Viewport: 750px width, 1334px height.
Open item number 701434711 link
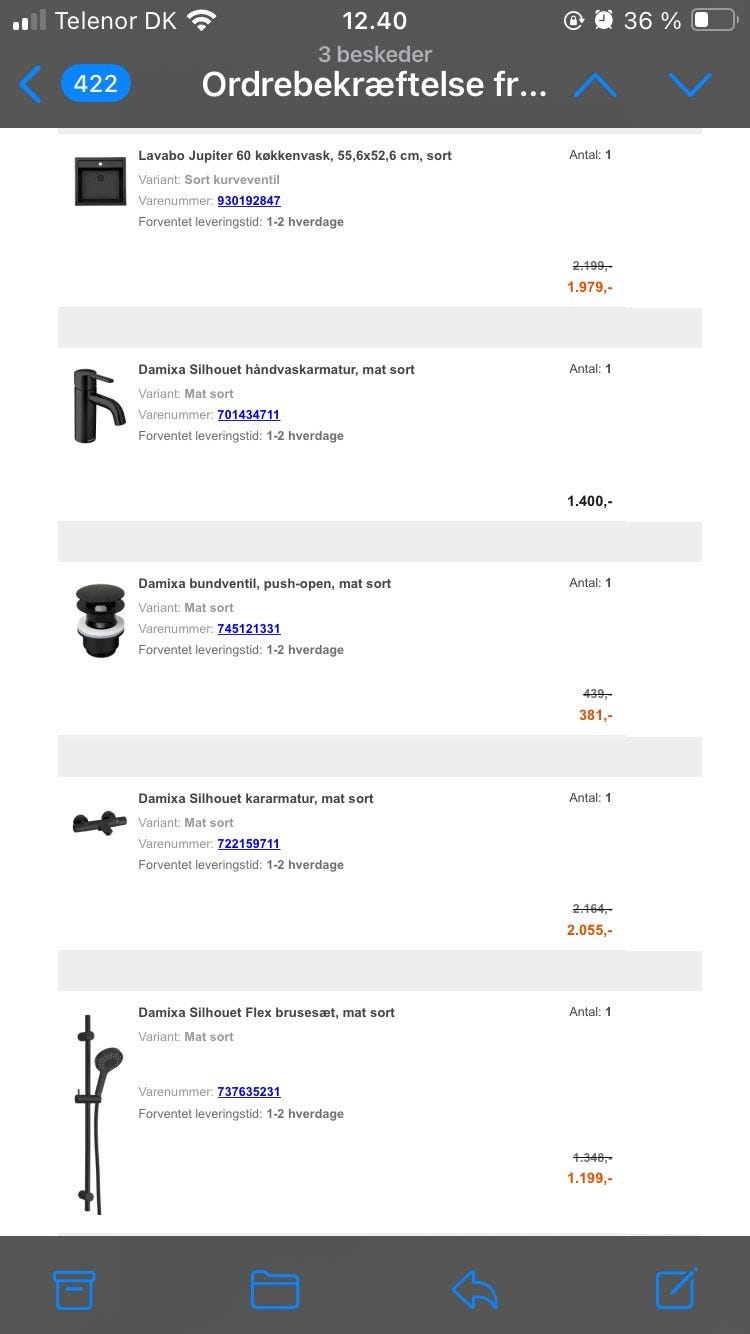[x=249, y=415]
